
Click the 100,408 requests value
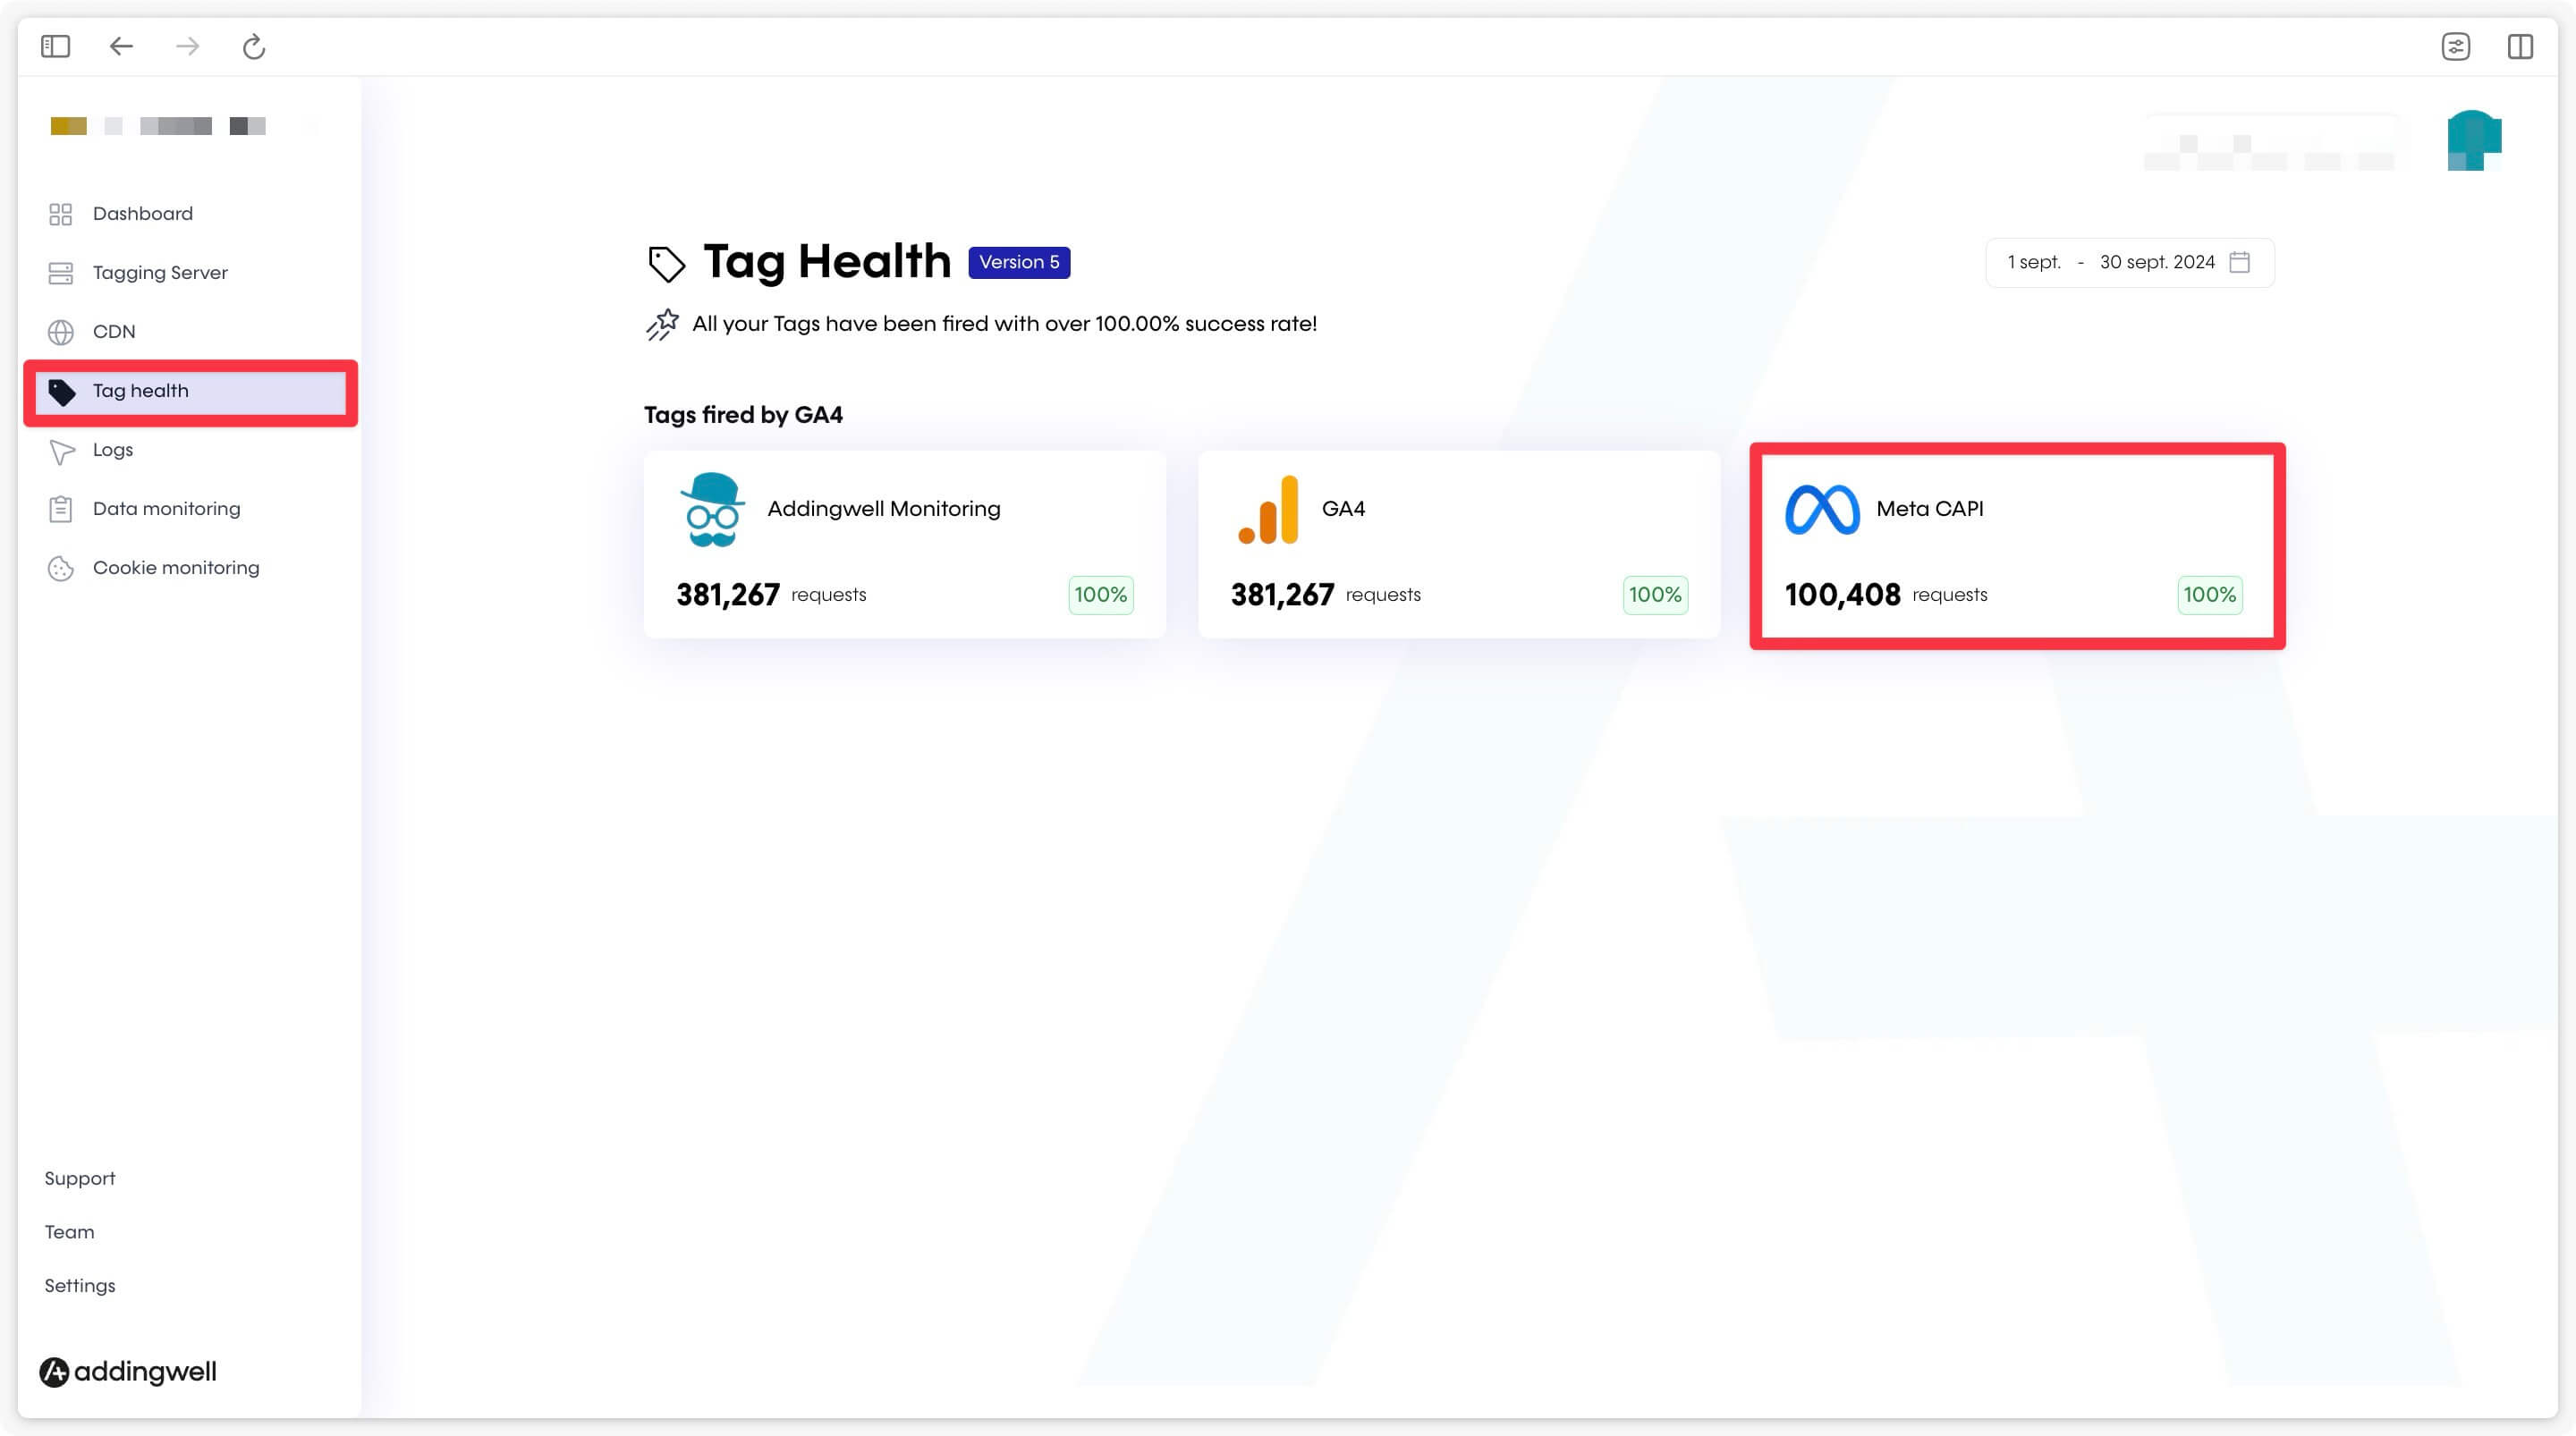click(x=1842, y=595)
